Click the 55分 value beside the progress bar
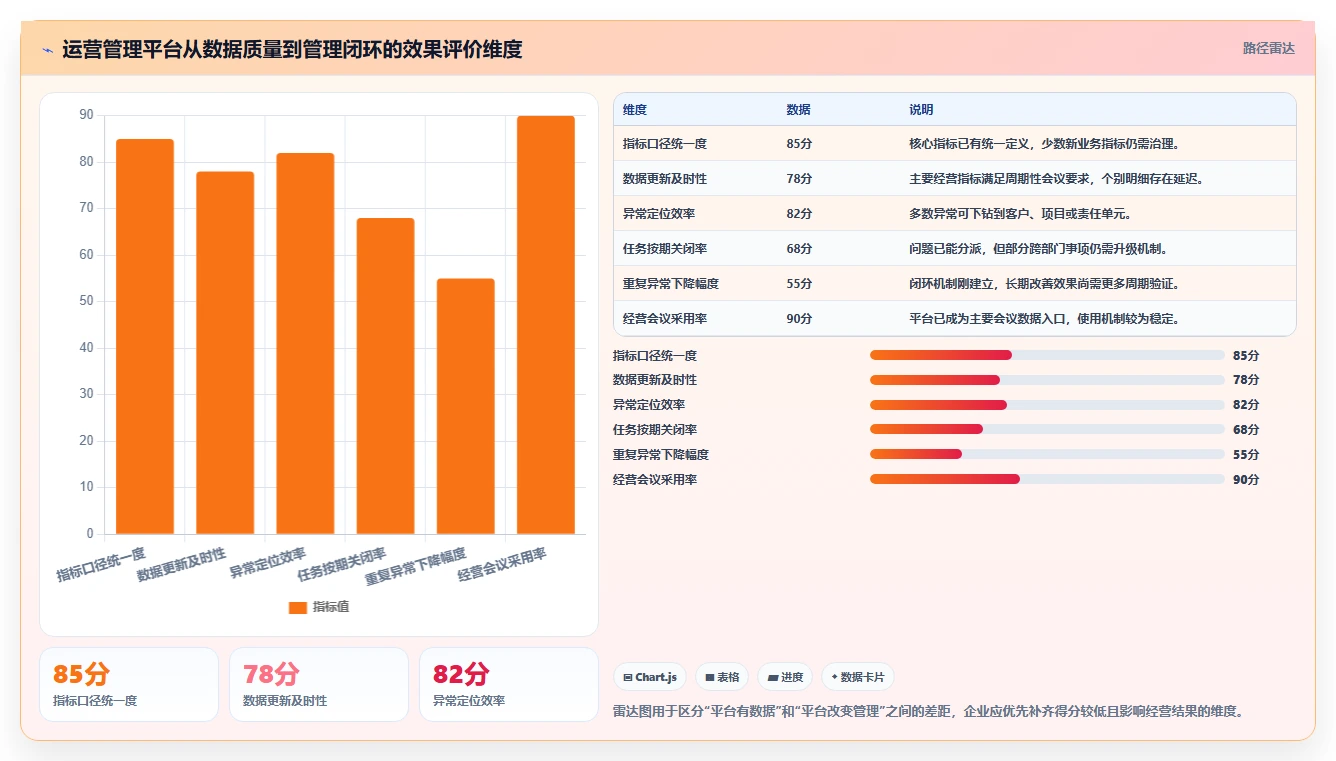Screen dimensions: 1336x761 [1246, 454]
